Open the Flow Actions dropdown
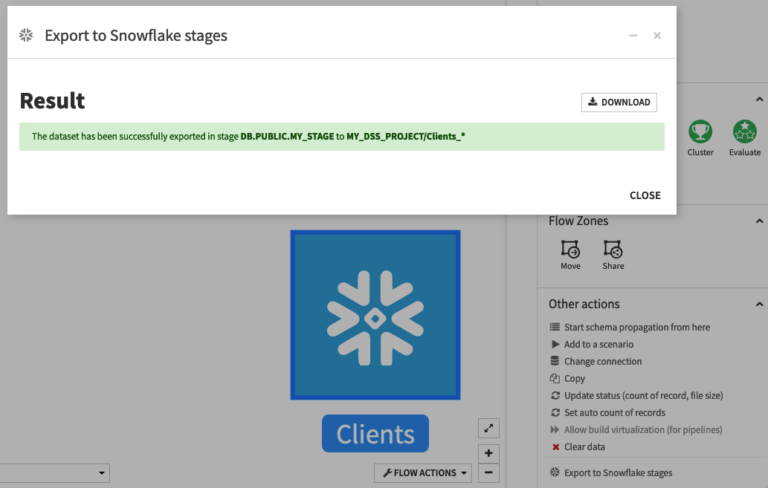 click(x=423, y=473)
